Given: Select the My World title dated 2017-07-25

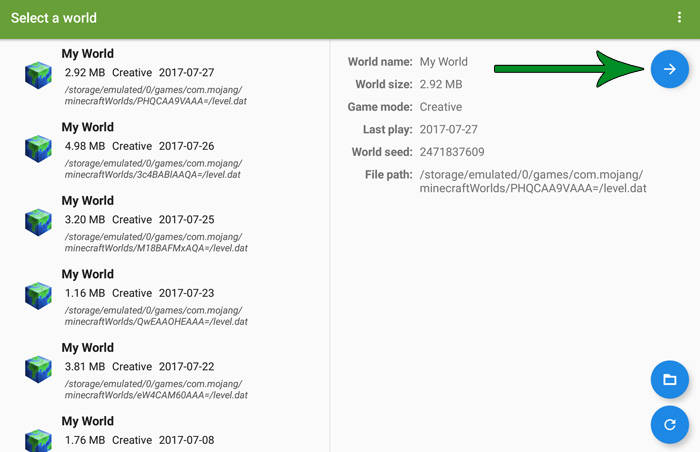Looking at the screenshot, I should click(x=88, y=201).
